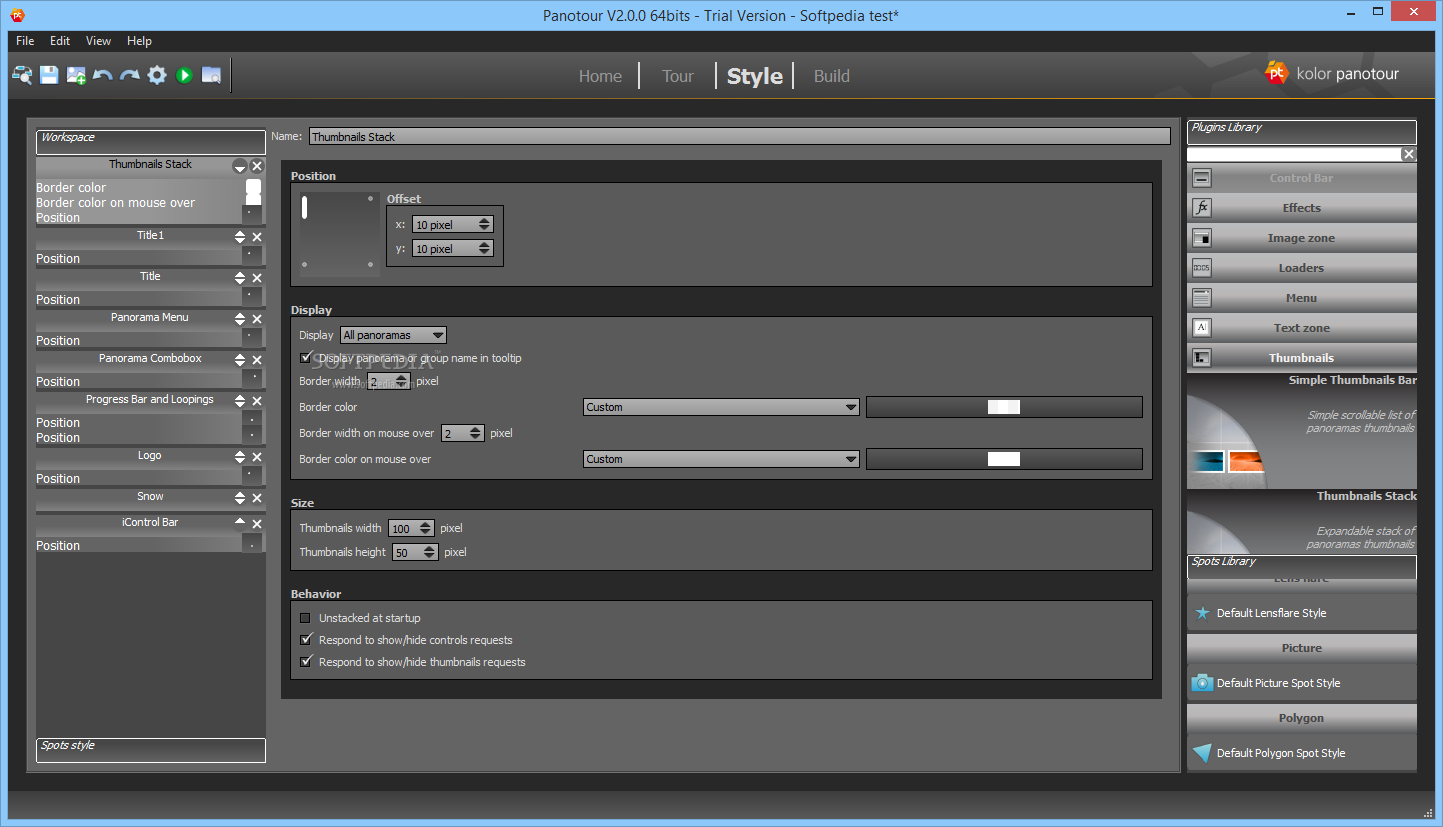1443x827 pixels.
Task: Expand the Loaders plugin category
Action: click(1302, 268)
